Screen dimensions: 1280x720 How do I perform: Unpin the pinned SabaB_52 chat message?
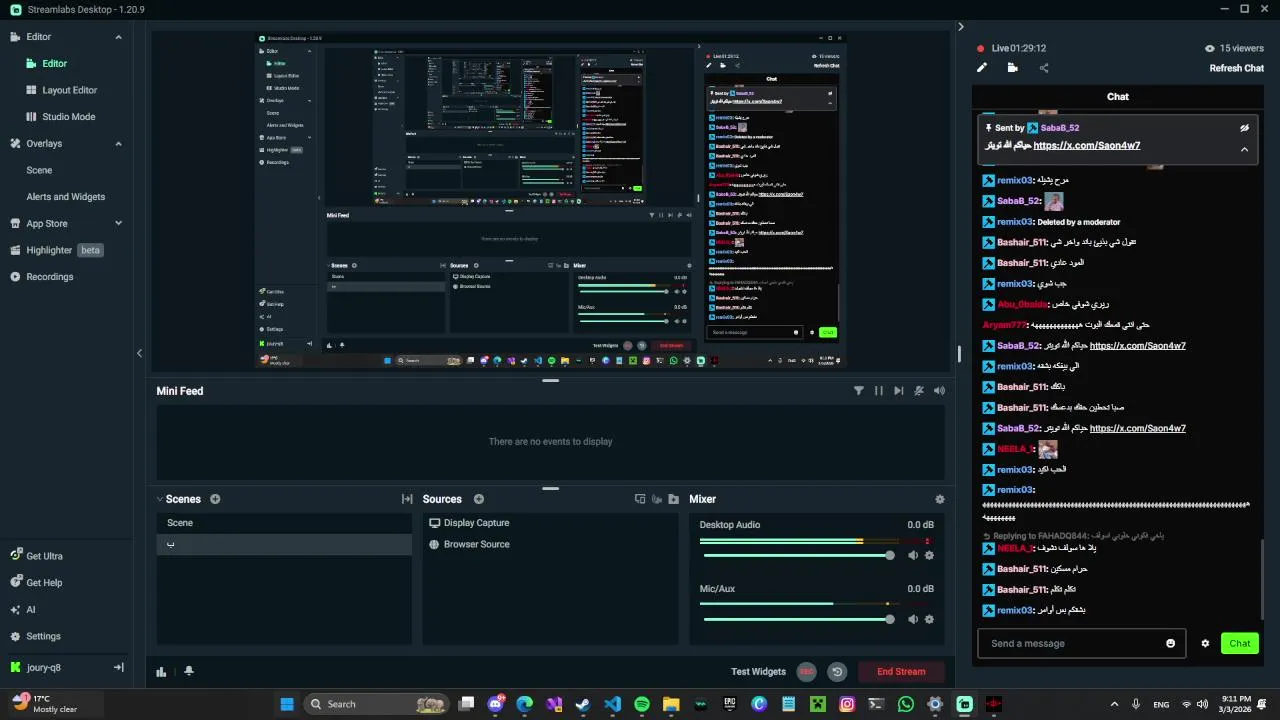[1244, 128]
